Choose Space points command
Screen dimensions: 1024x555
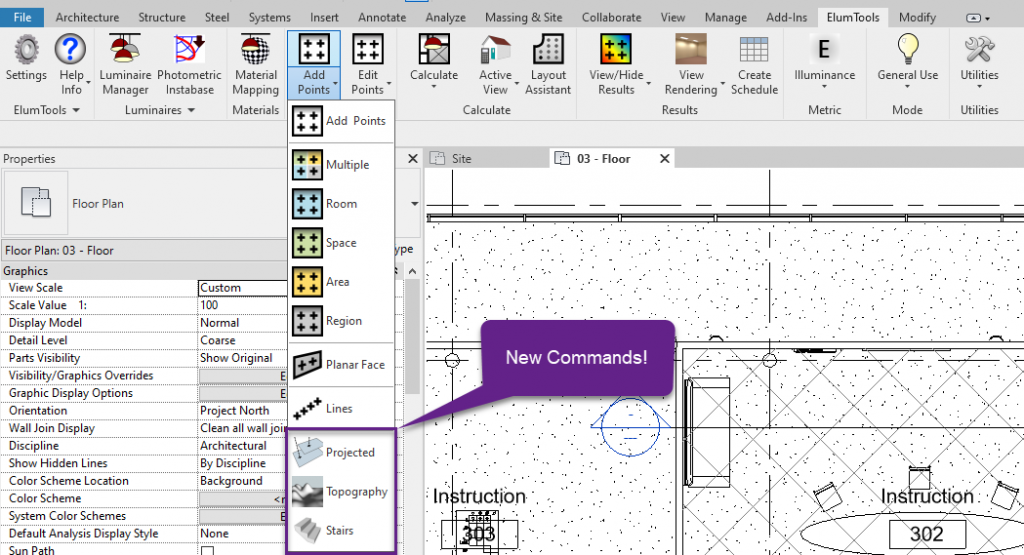(341, 243)
